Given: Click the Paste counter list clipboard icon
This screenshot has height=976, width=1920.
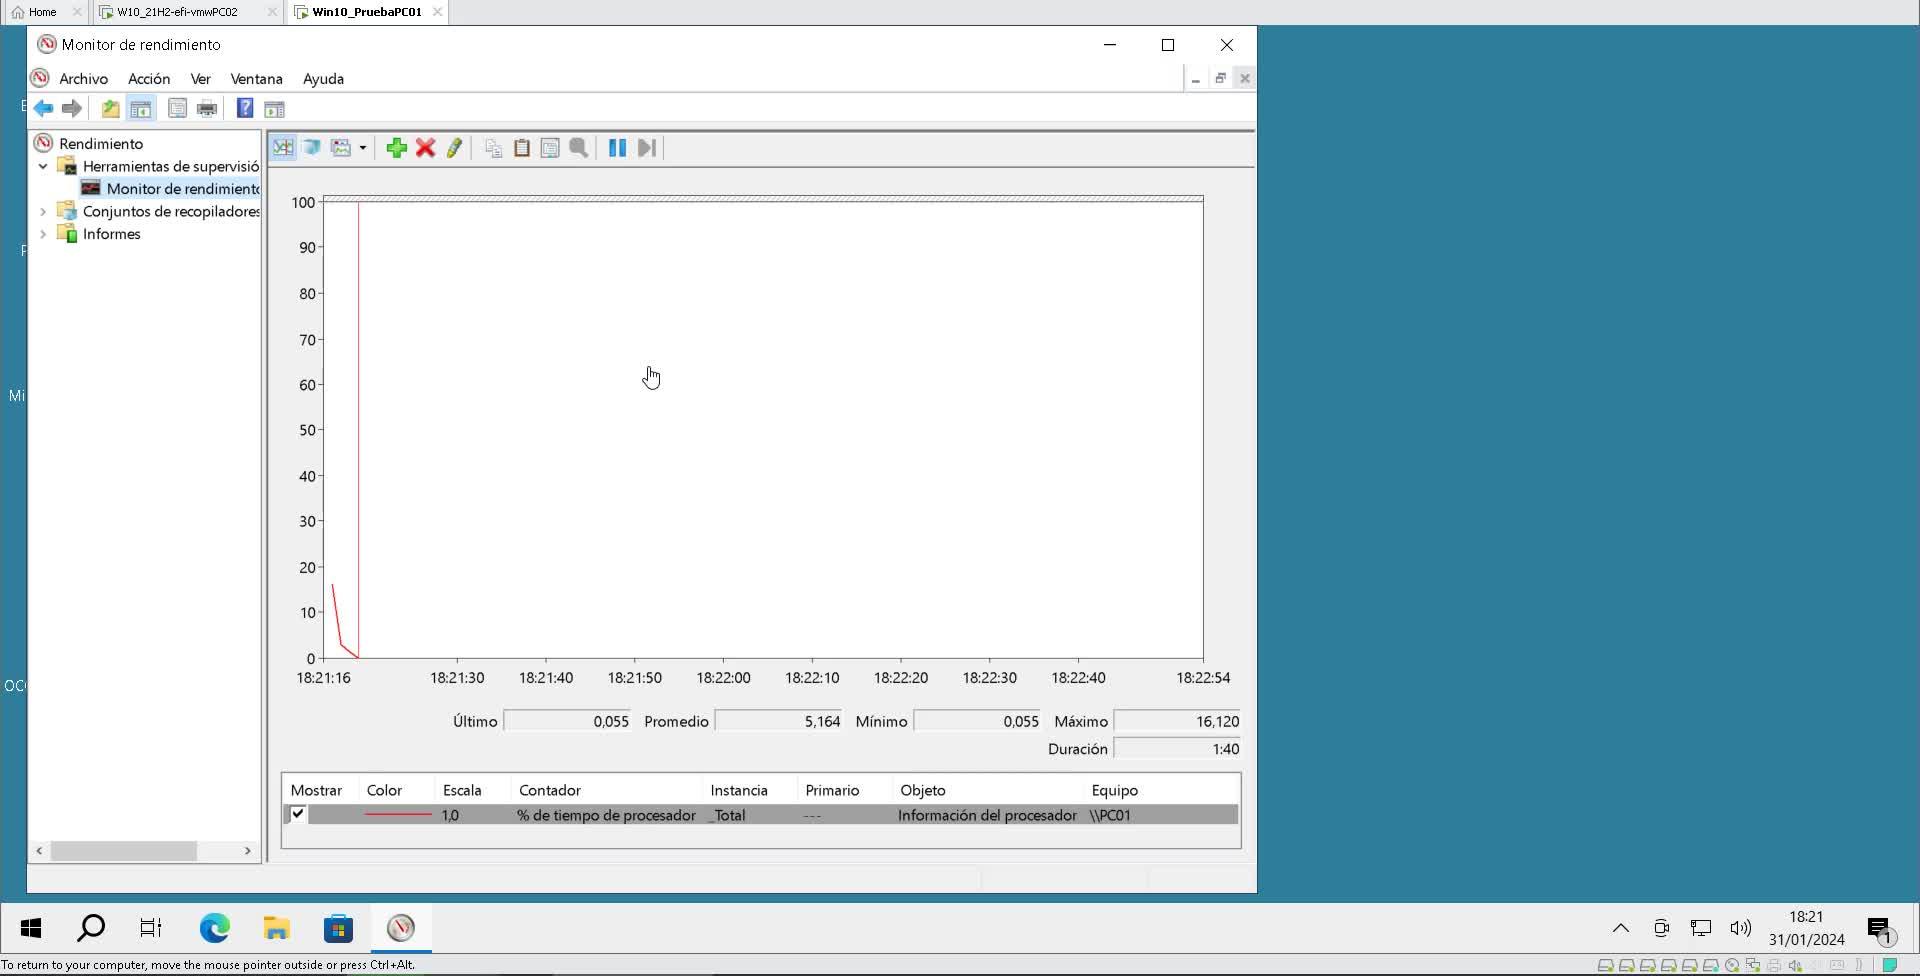Looking at the screenshot, I should 522,148.
